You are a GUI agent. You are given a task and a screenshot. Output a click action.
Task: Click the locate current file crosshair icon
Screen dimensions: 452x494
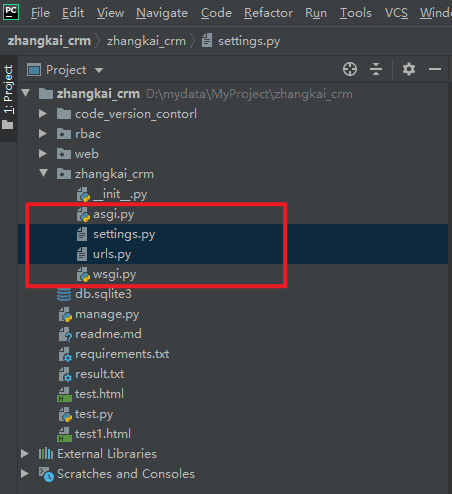[x=350, y=69]
